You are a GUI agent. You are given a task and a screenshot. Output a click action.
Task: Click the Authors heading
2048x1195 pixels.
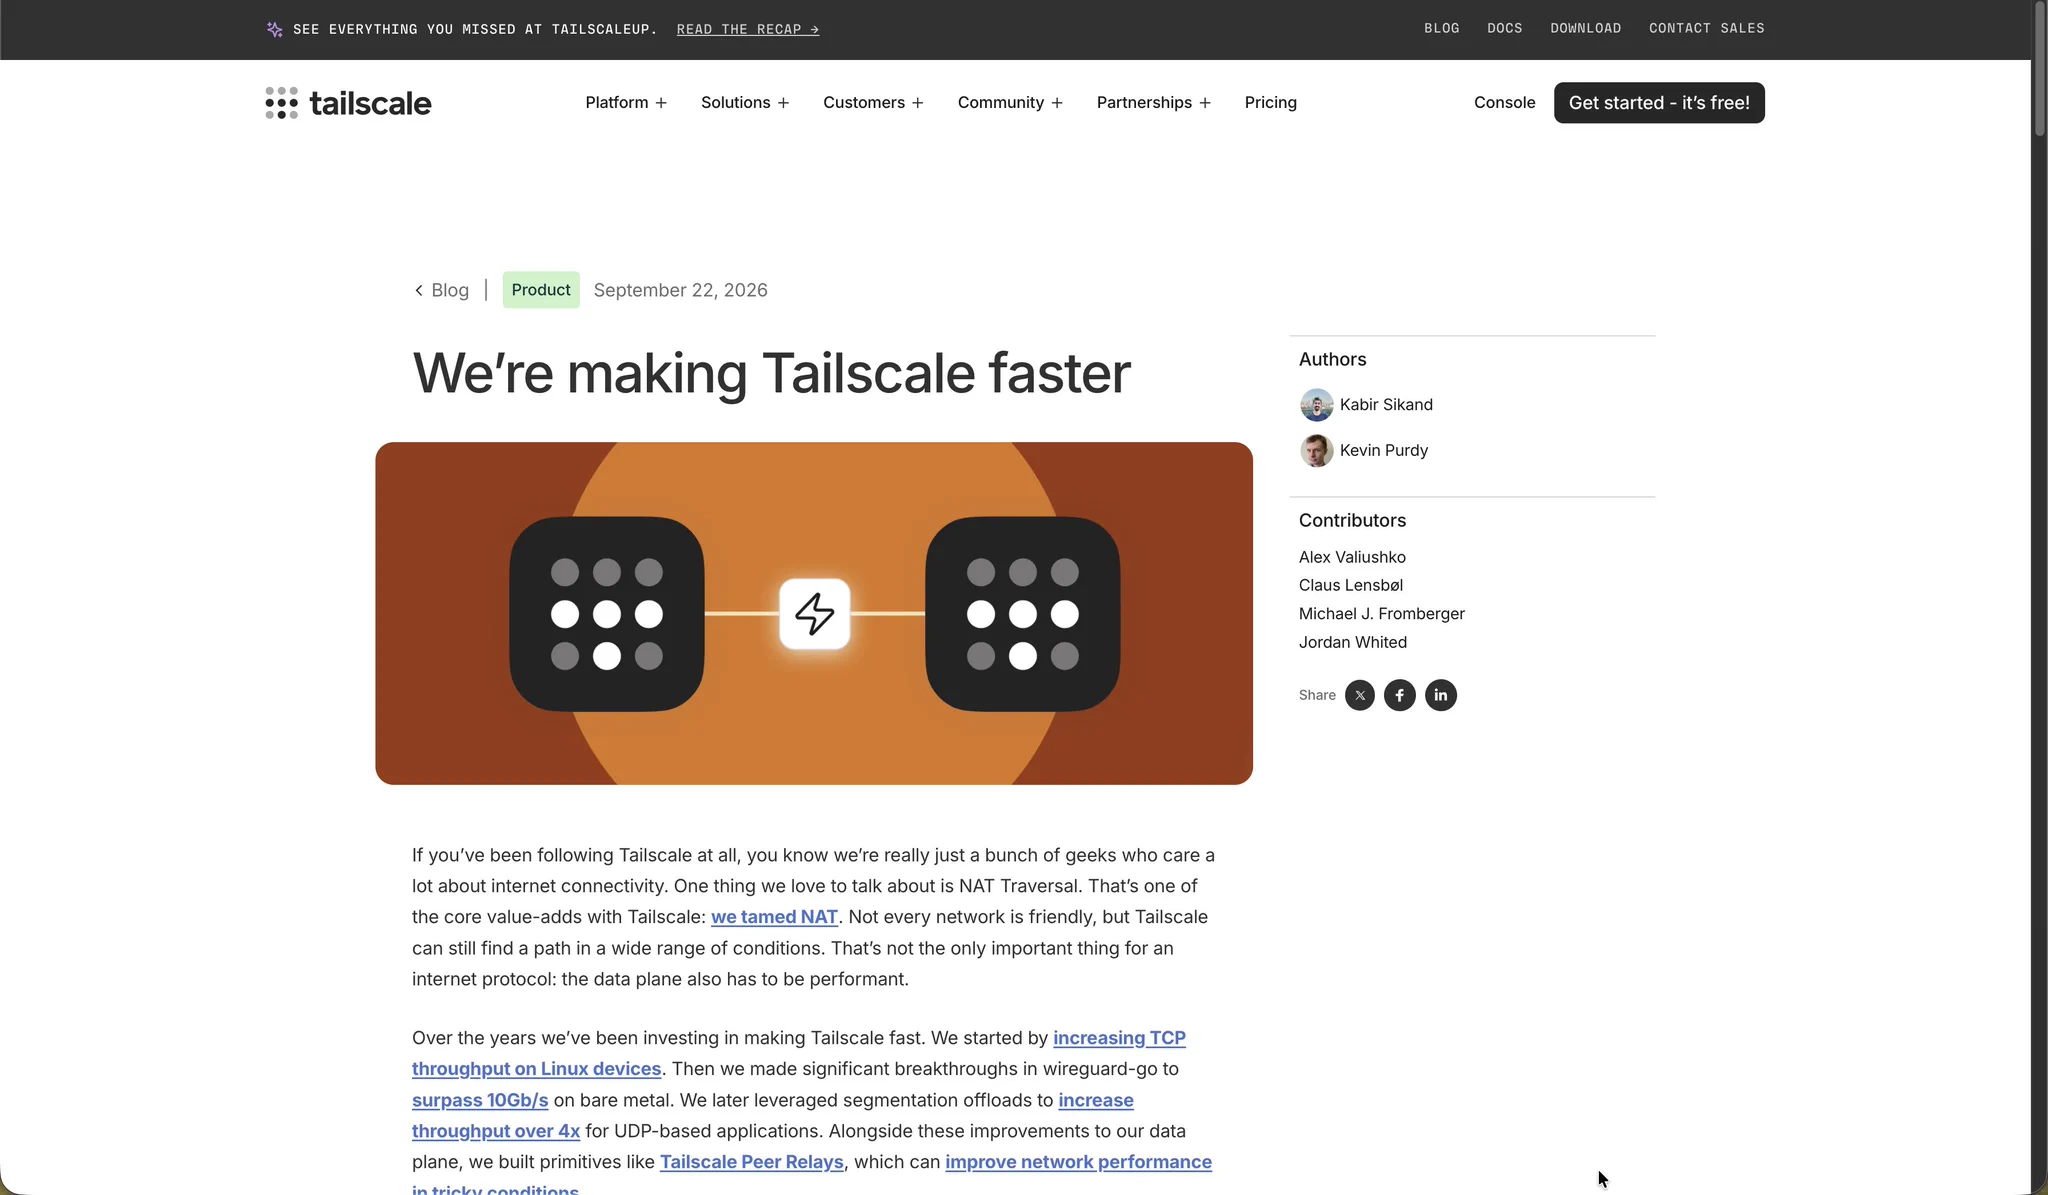pos(1333,359)
